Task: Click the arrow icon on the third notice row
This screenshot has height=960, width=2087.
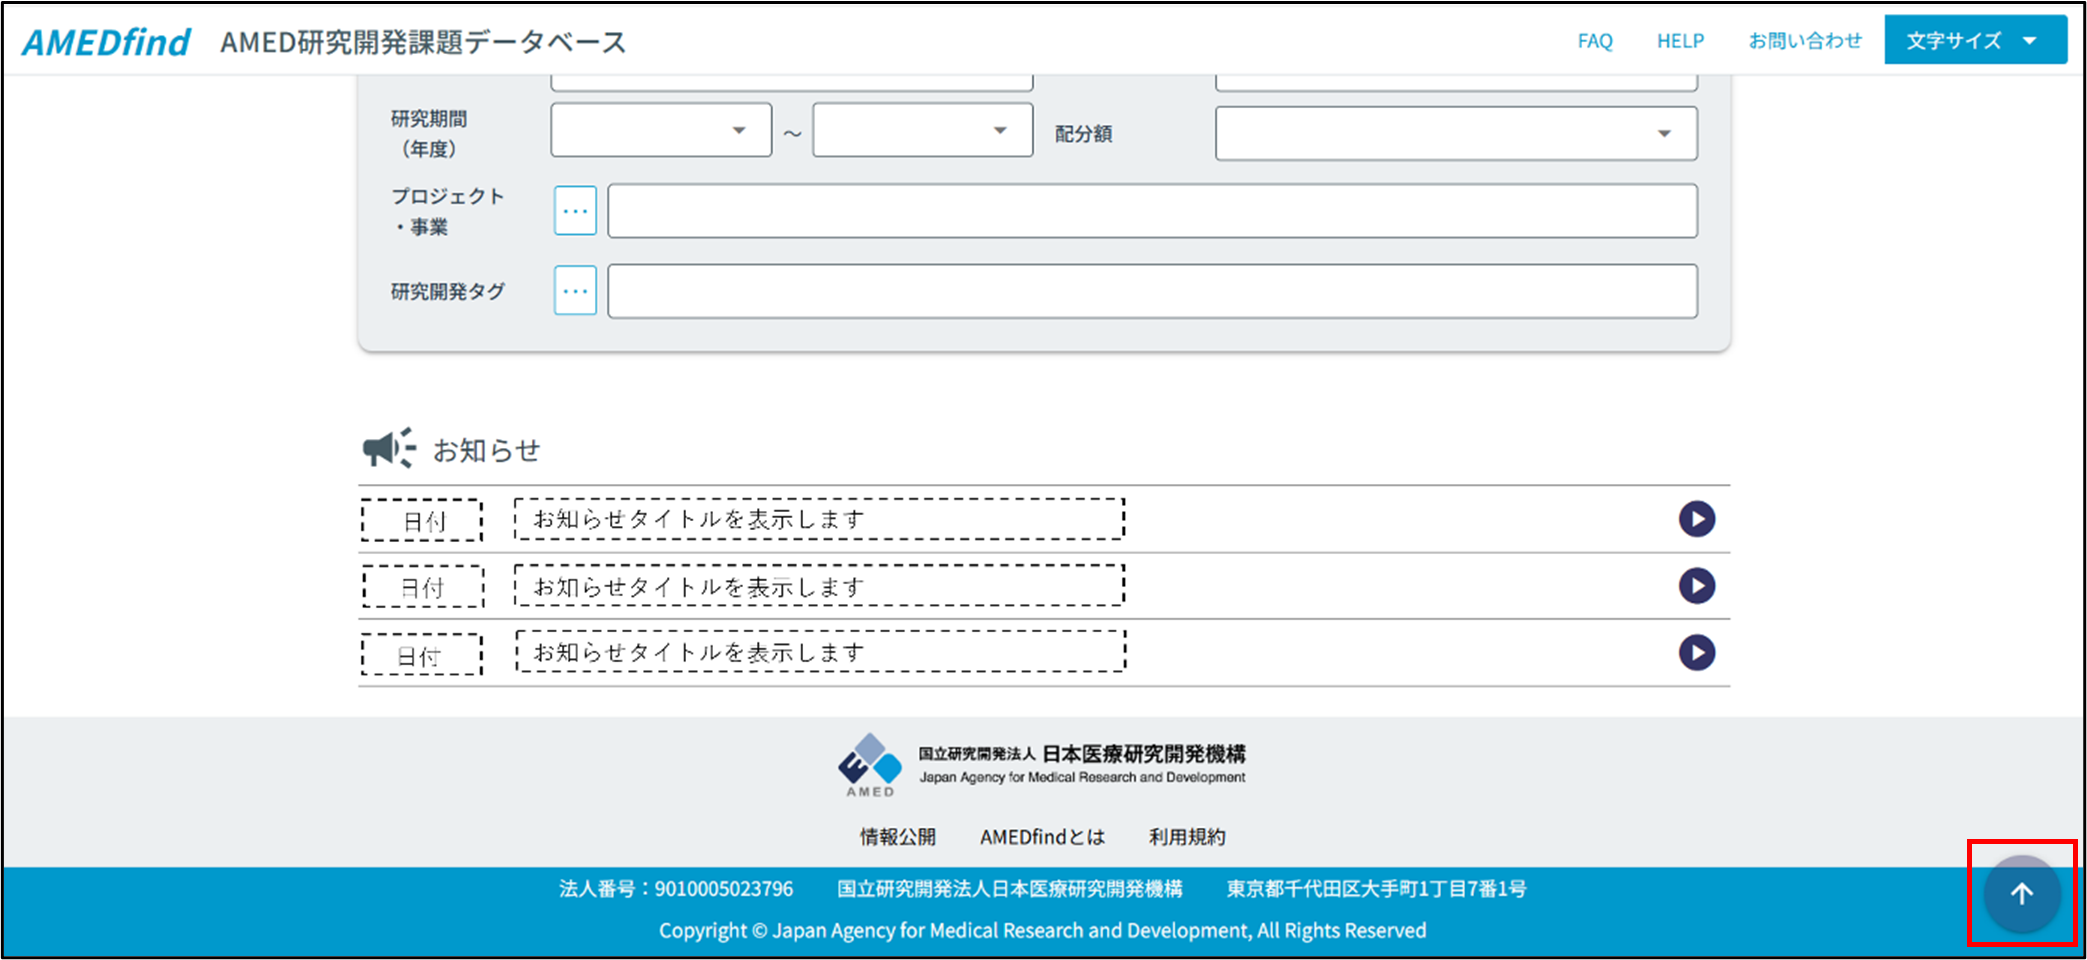Action: (1696, 653)
